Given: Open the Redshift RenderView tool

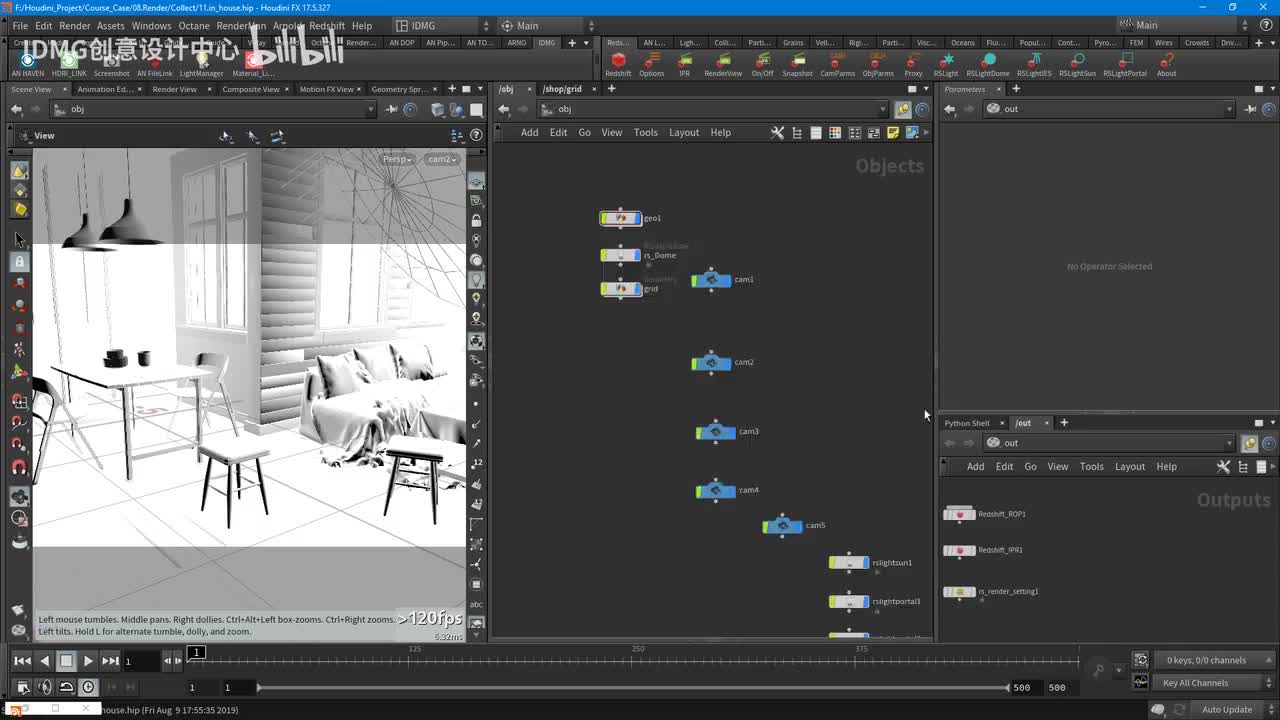Looking at the screenshot, I should (723, 62).
